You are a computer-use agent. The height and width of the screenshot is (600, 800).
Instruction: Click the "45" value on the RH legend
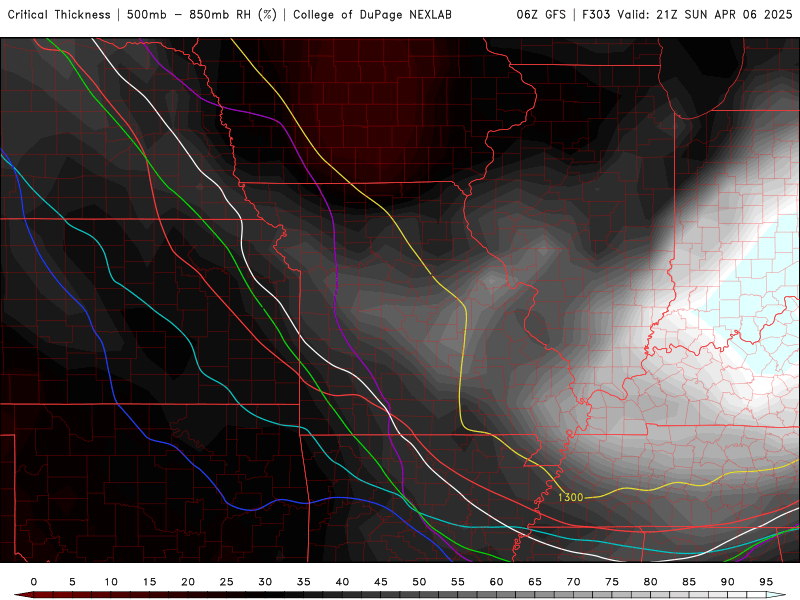pyautogui.click(x=381, y=582)
